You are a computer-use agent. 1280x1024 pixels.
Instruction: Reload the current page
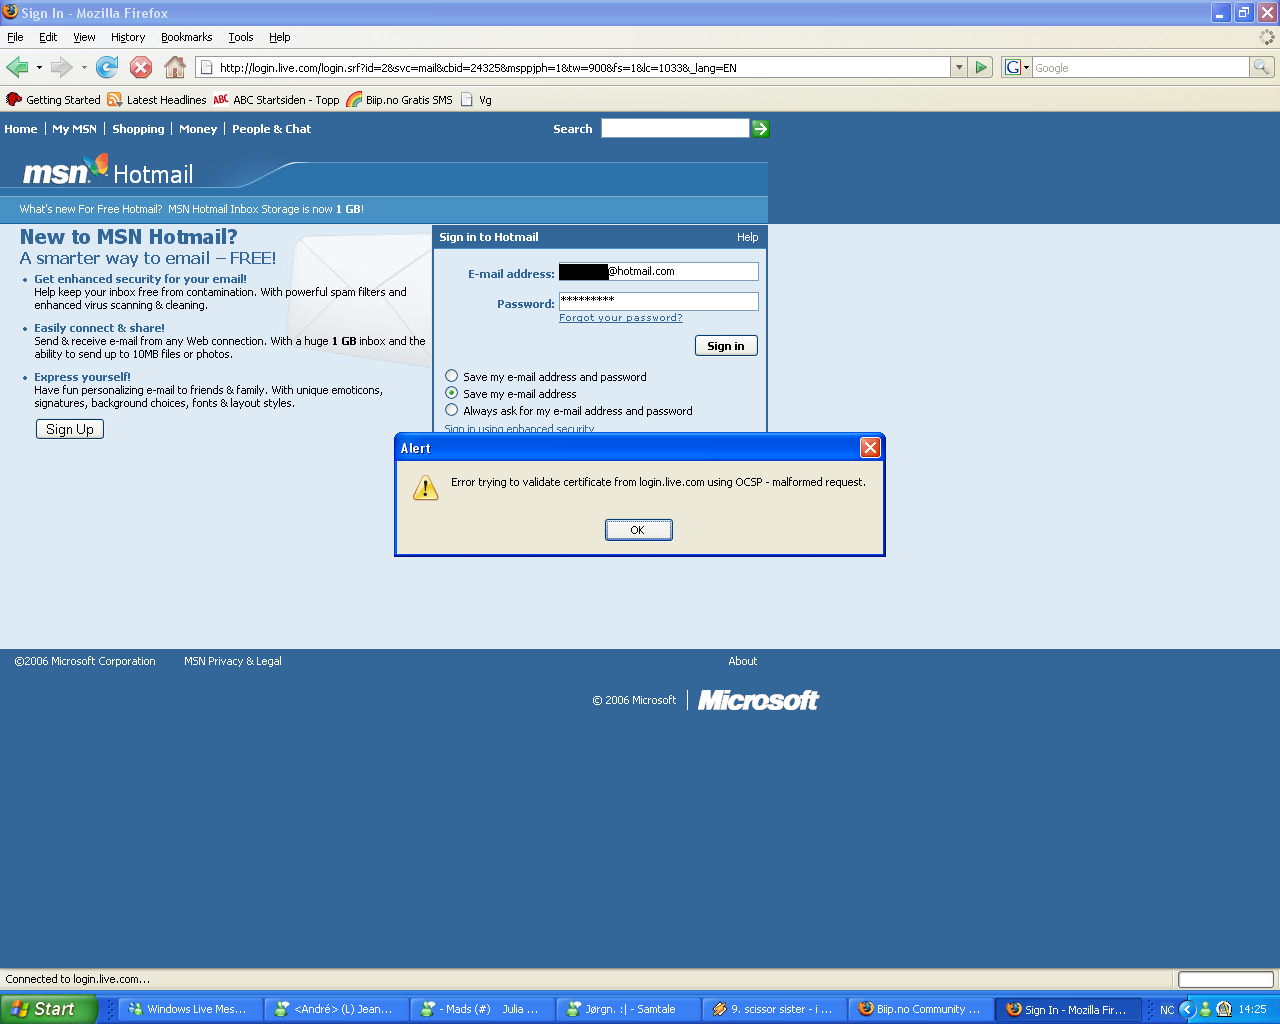pos(107,67)
